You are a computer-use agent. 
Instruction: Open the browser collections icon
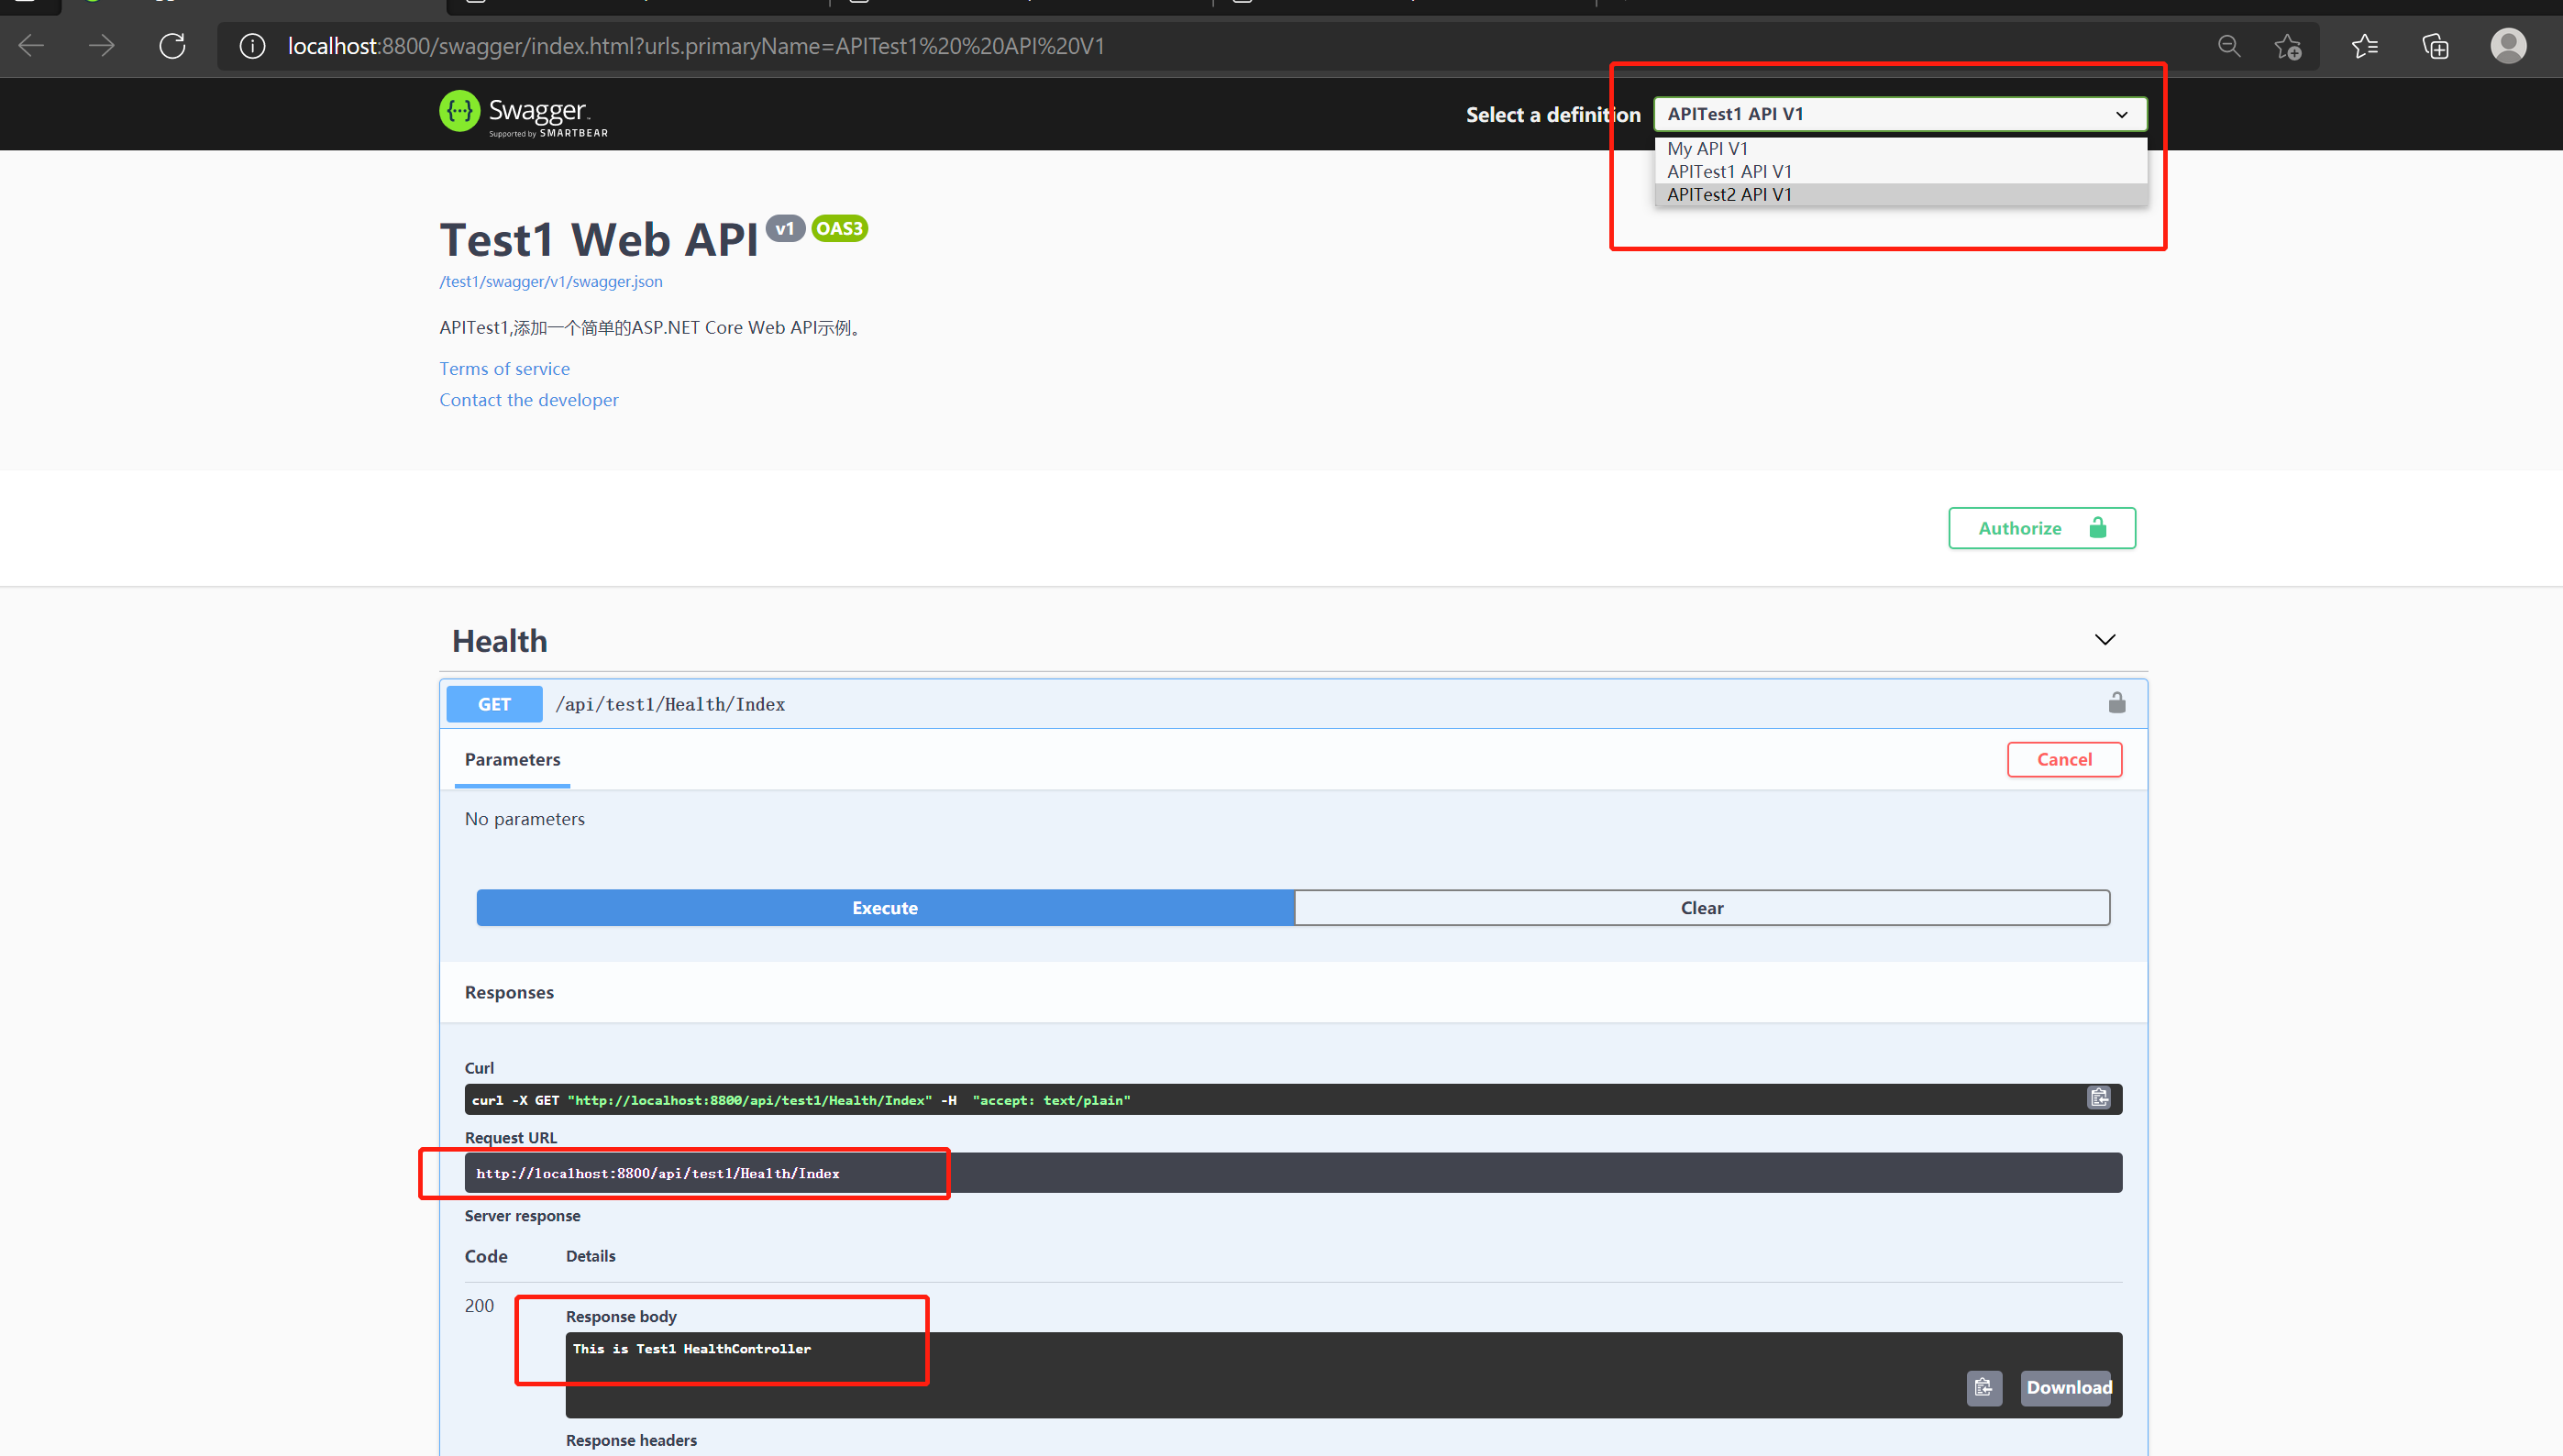click(x=2436, y=46)
